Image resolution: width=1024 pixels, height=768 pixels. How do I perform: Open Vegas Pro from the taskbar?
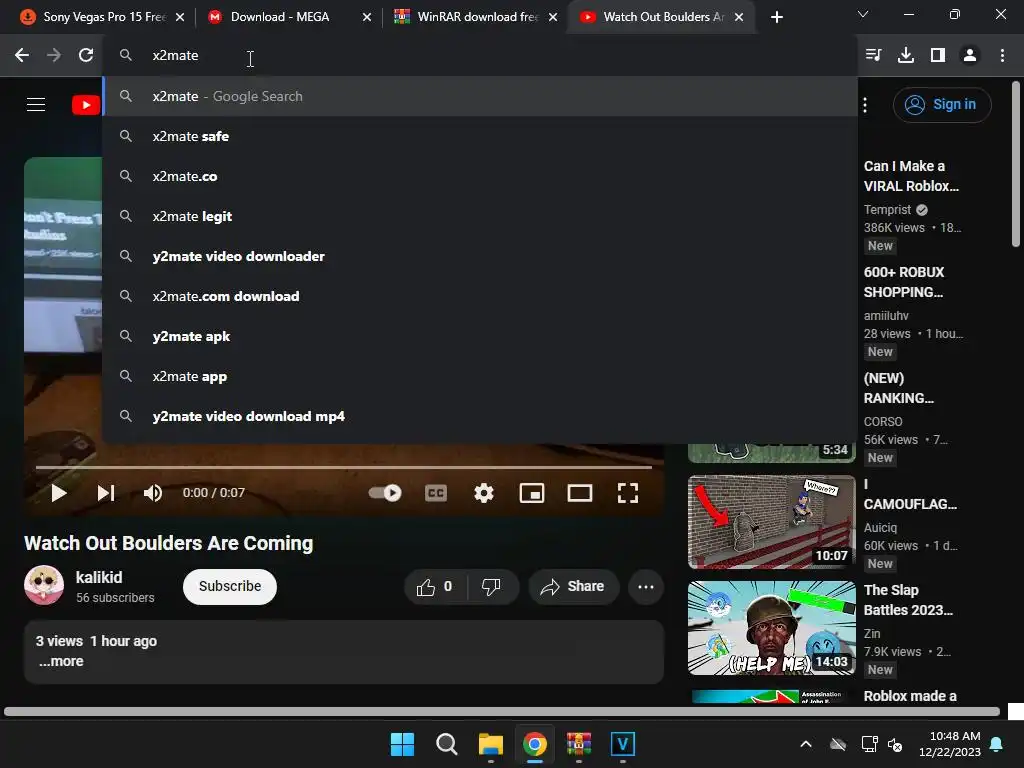(622, 744)
